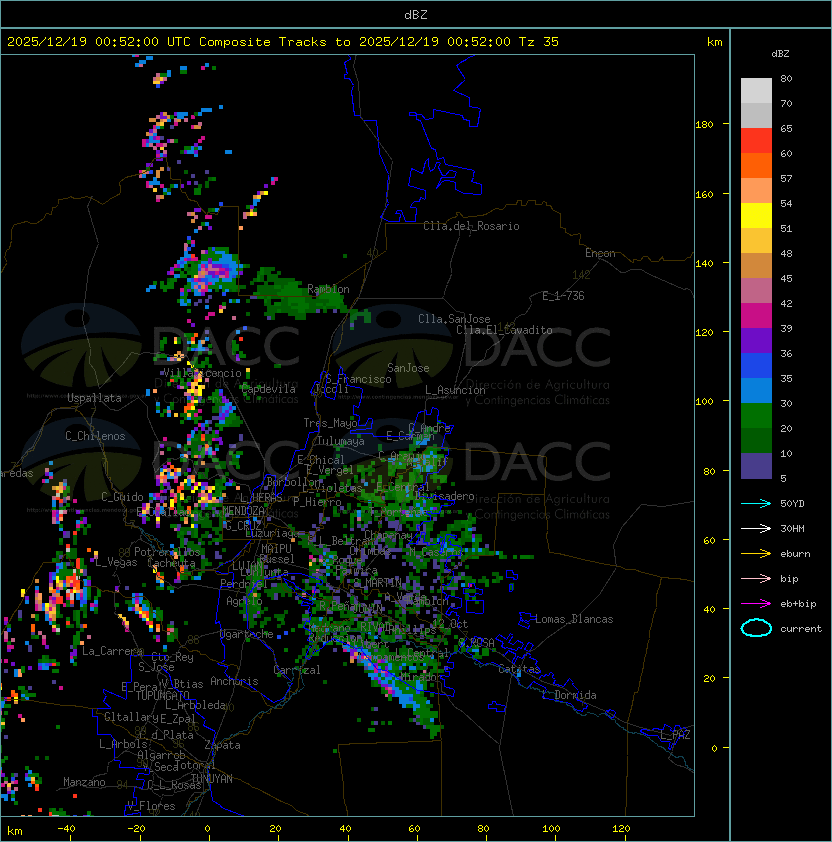
Task: Click the 'E_1-736' label on the map
Action: point(563,296)
